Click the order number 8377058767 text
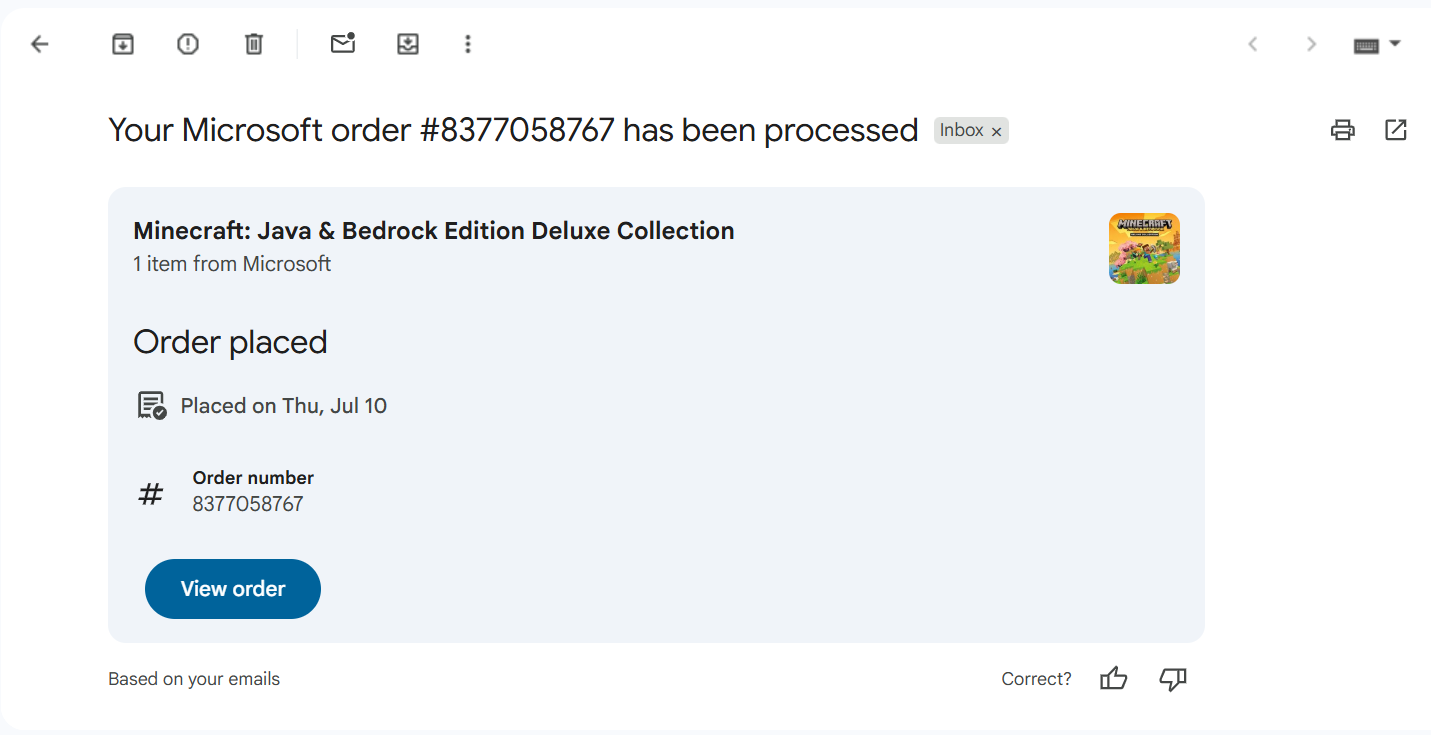 click(x=248, y=504)
